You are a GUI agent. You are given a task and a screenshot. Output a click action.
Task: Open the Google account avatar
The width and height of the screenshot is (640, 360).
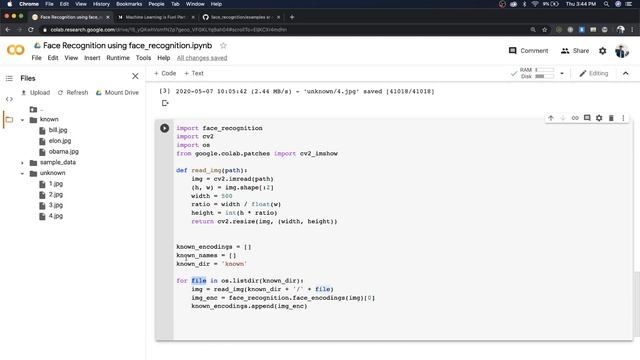(622, 51)
